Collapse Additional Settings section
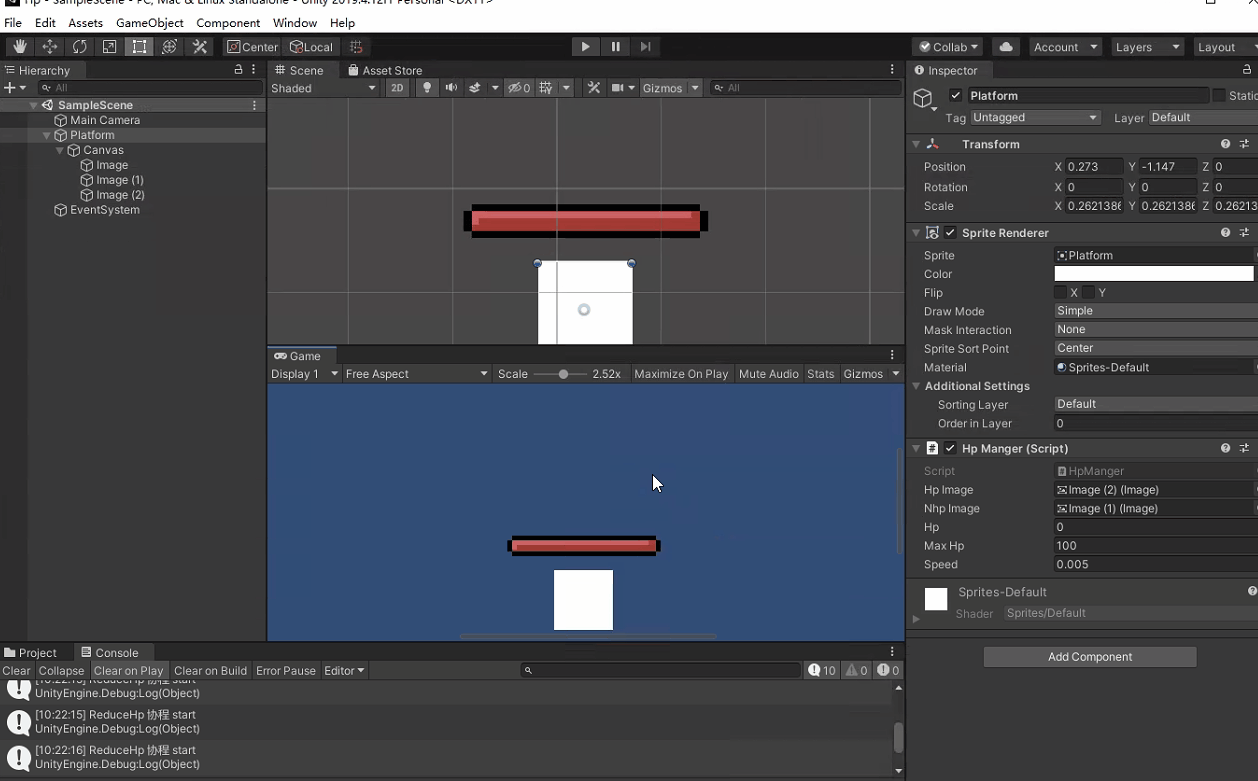 916,386
